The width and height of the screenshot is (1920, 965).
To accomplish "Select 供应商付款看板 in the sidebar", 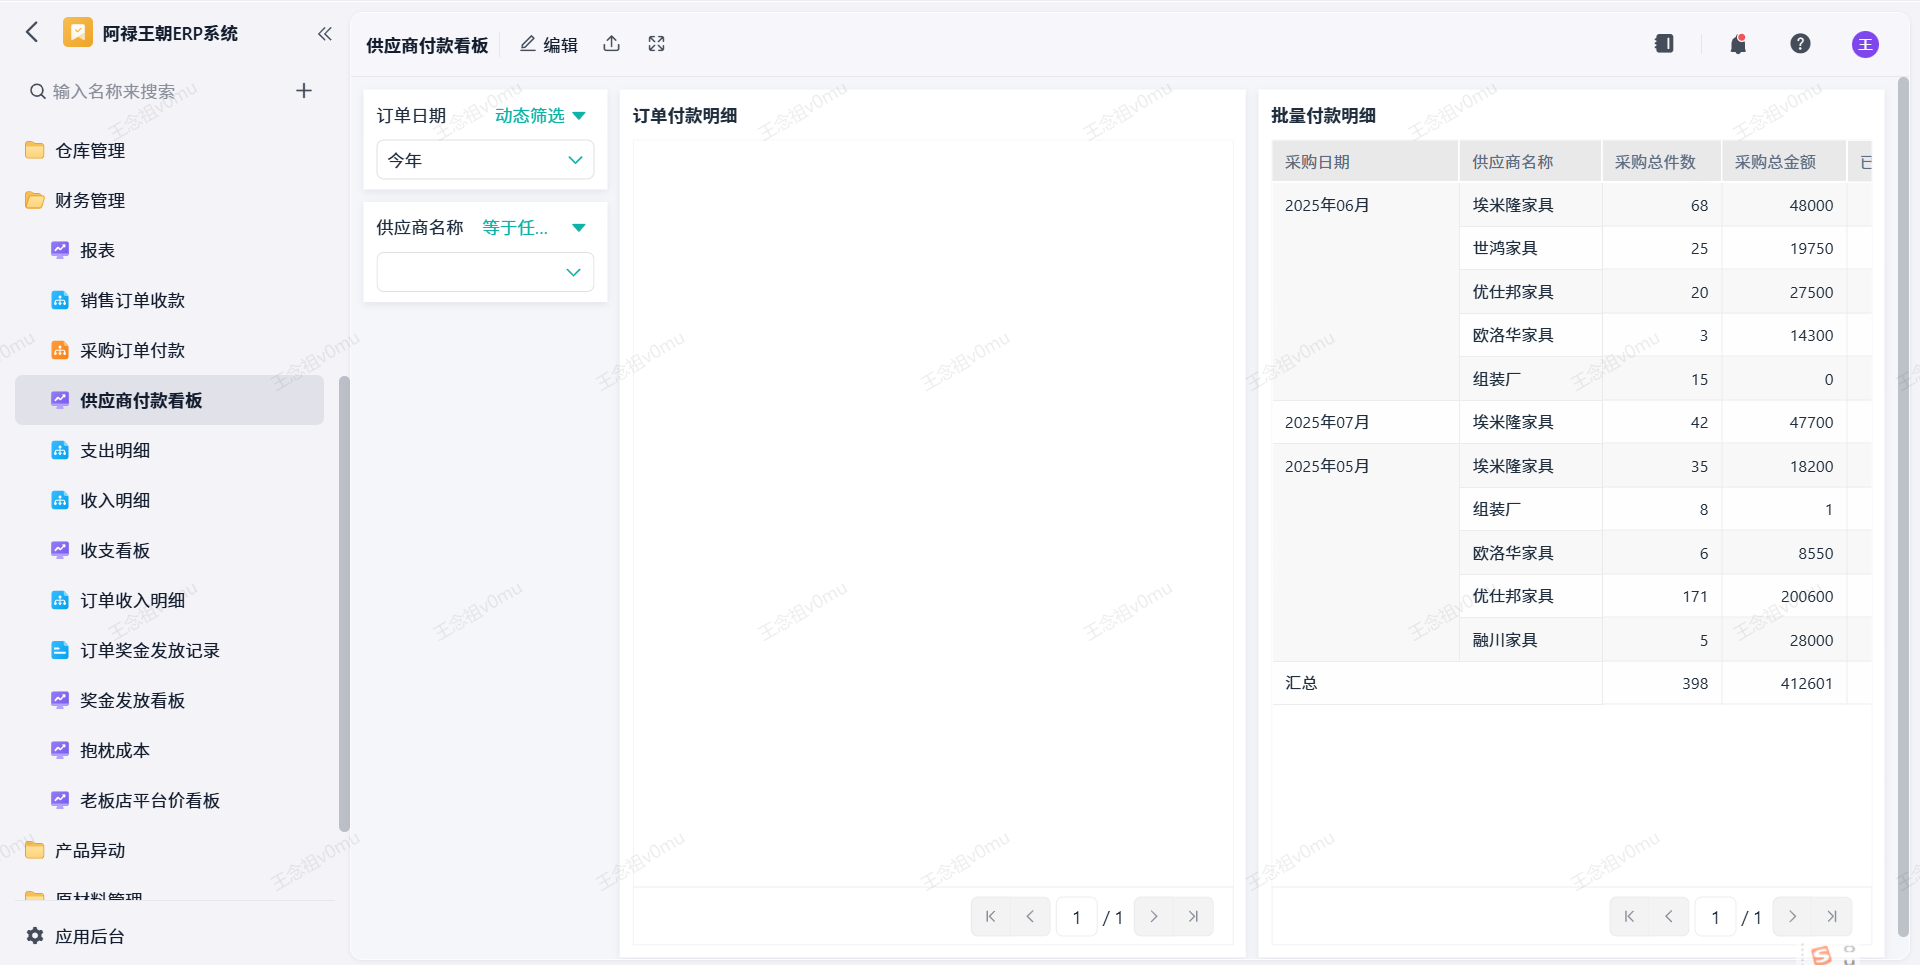I will (170, 400).
